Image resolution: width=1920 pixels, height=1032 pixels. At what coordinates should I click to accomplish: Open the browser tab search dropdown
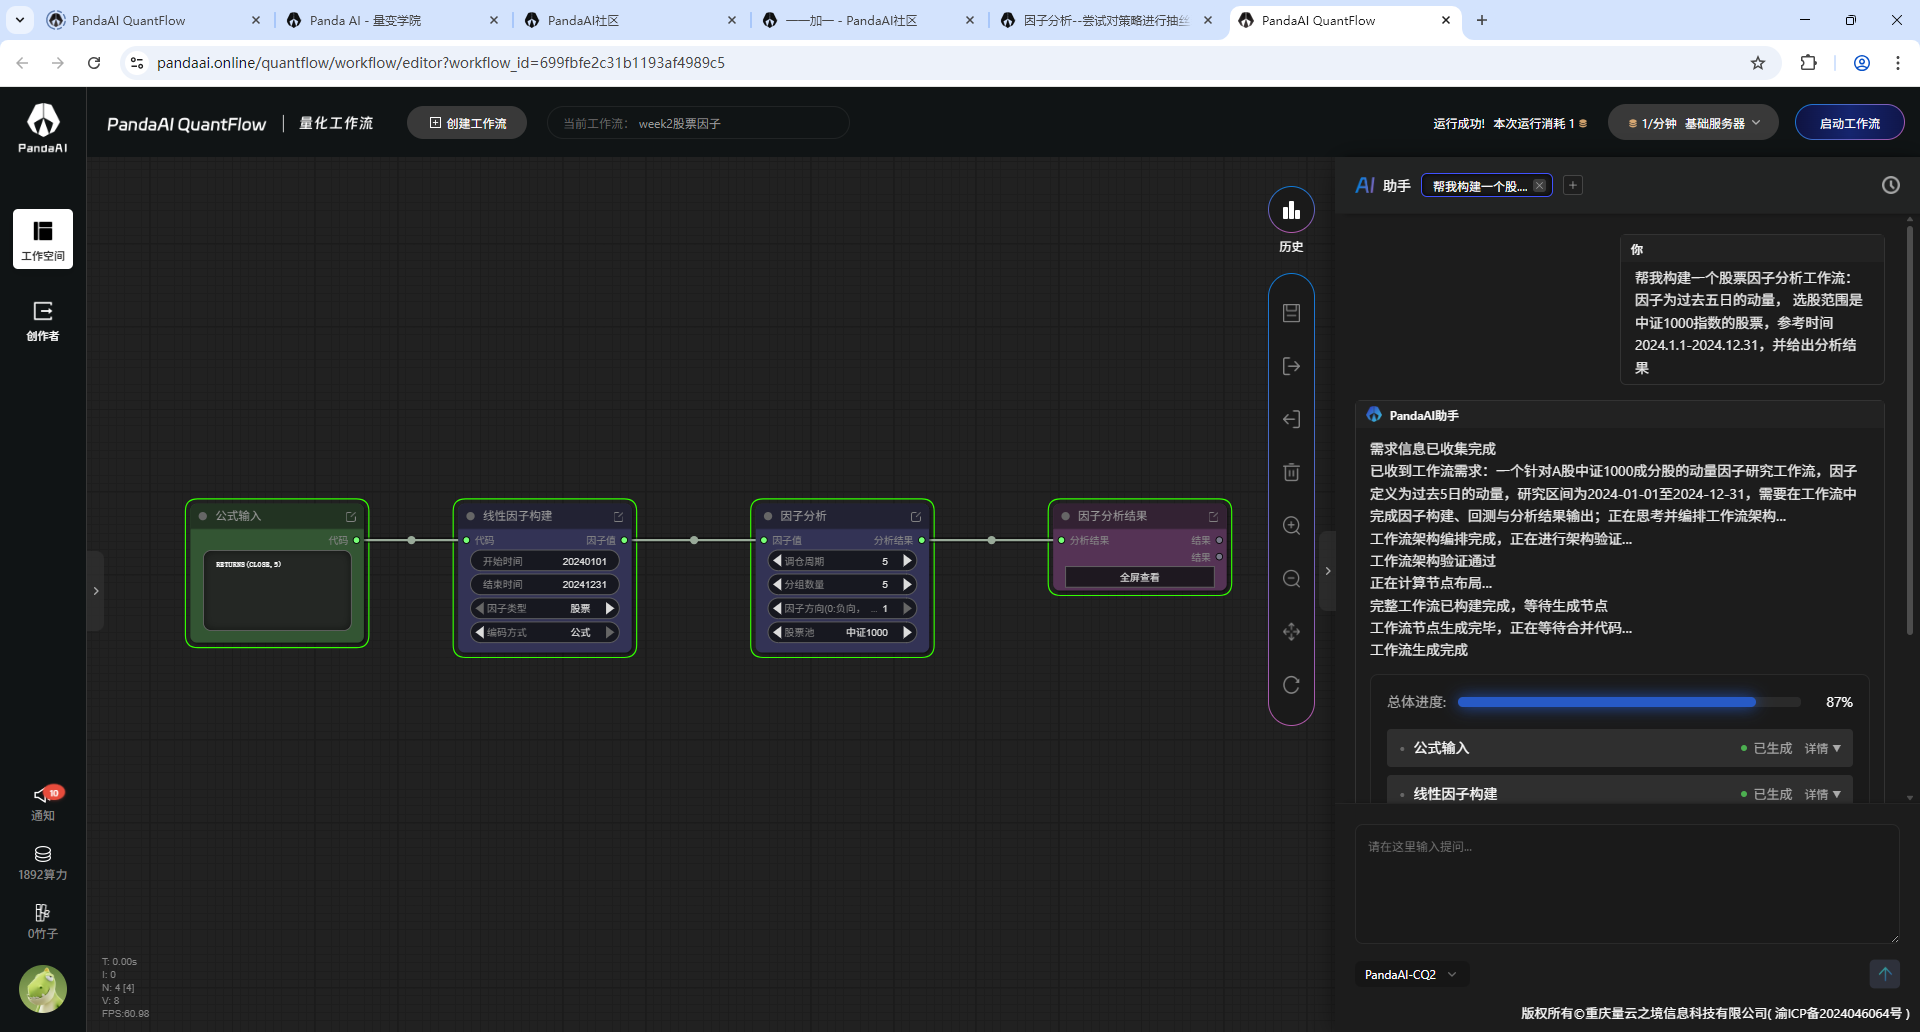pyautogui.click(x=20, y=20)
